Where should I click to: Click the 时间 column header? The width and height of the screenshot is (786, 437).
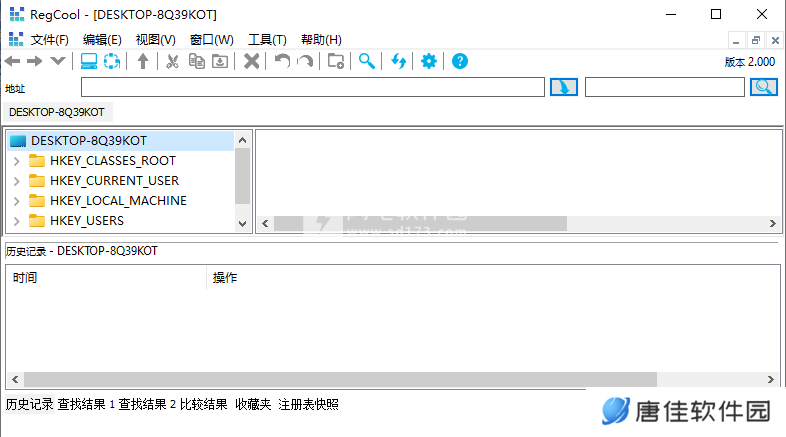(x=106, y=278)
